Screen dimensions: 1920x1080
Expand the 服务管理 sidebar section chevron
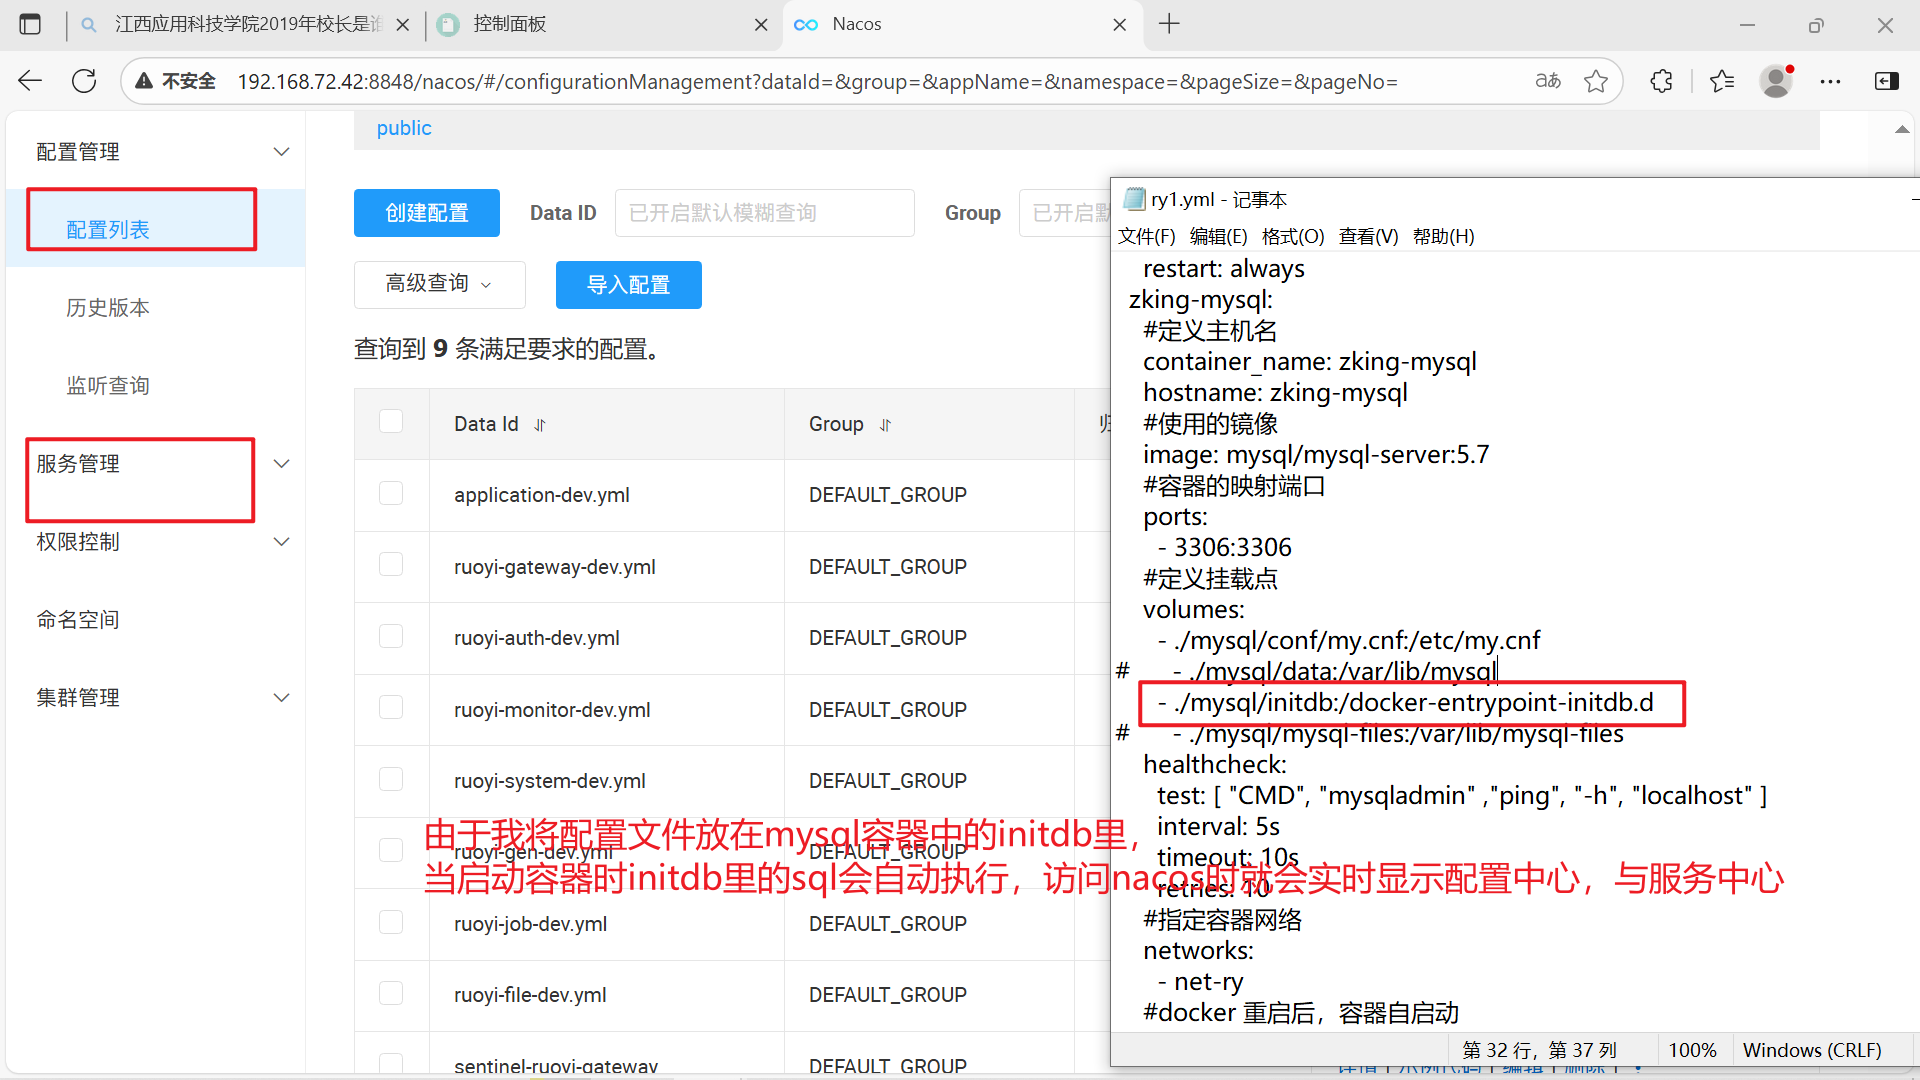click(x=282, y=464)
